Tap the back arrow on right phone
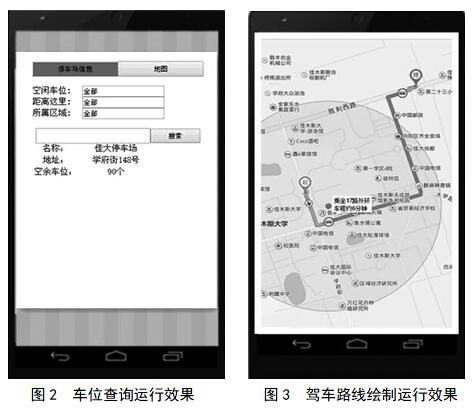This screenshot has width=473, height=409. coord(302,344)
